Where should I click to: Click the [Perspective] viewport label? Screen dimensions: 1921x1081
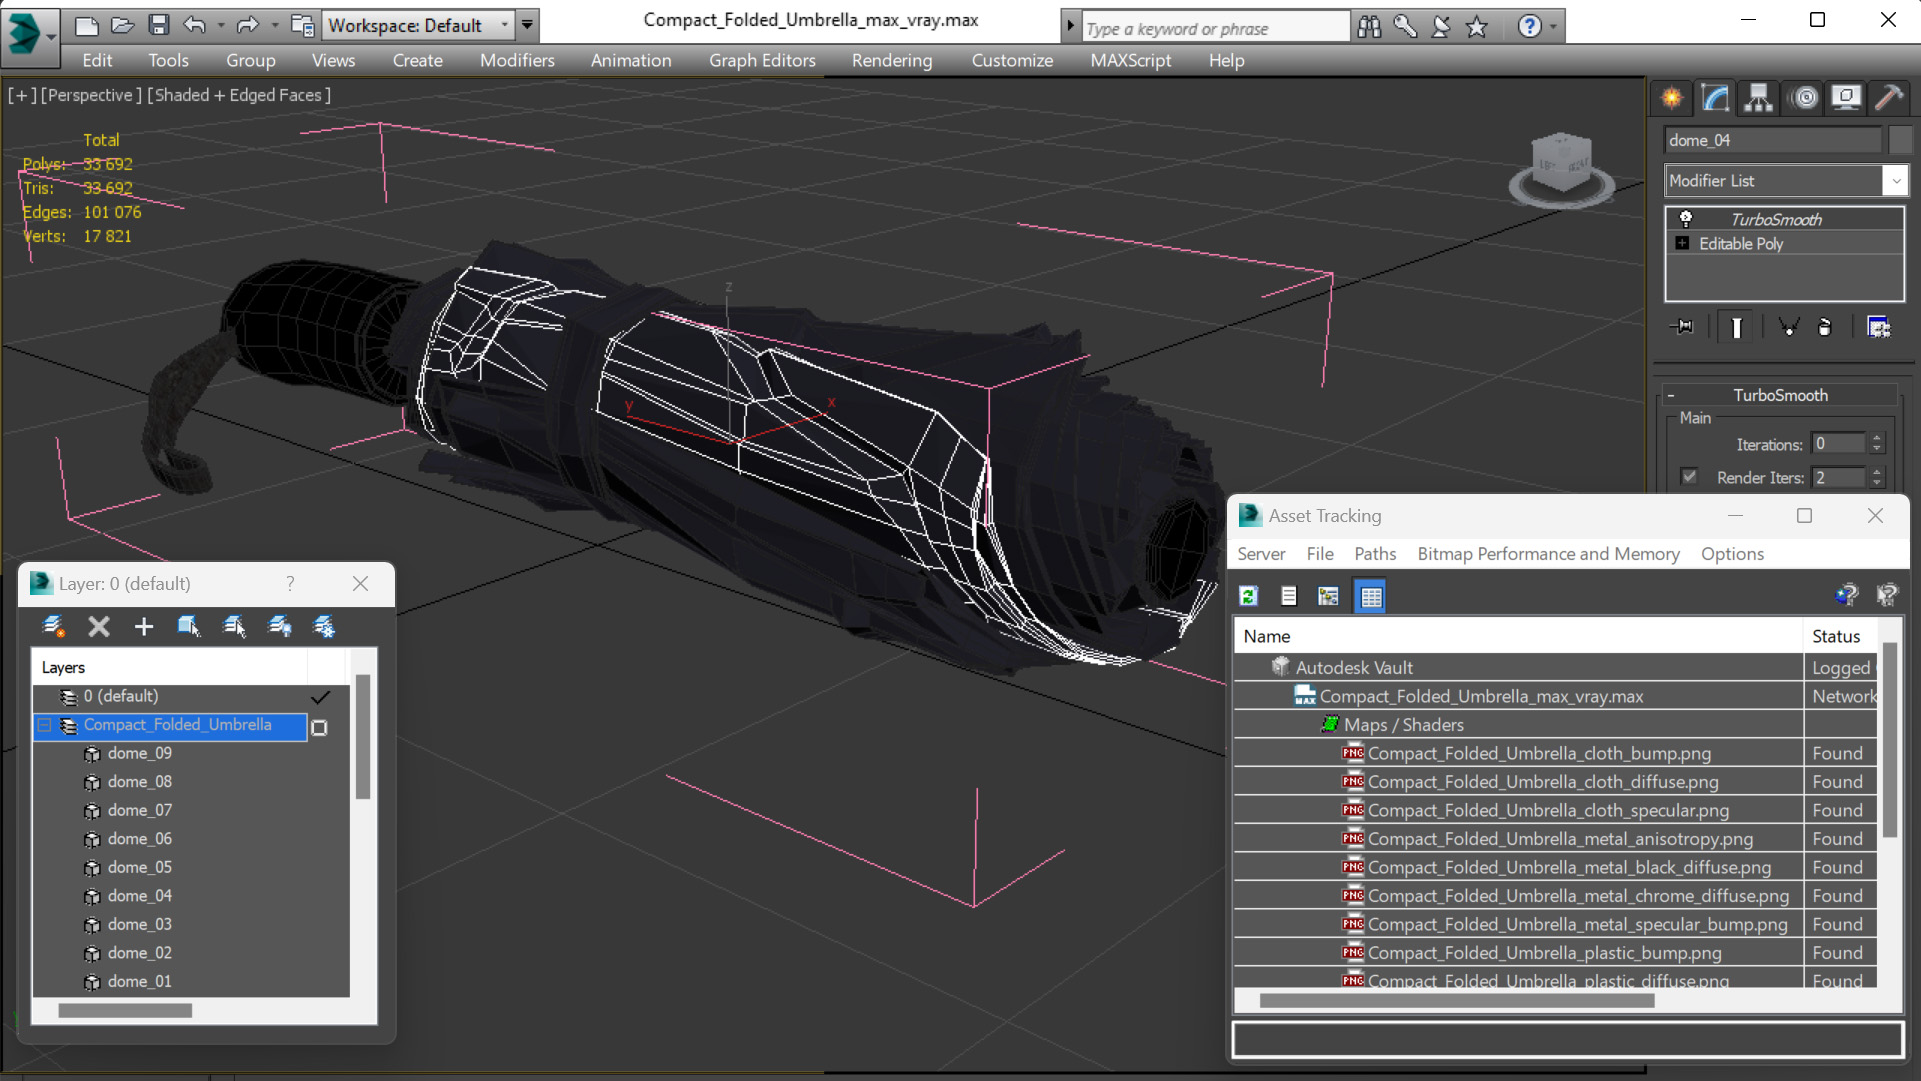[x=90, y=95]
